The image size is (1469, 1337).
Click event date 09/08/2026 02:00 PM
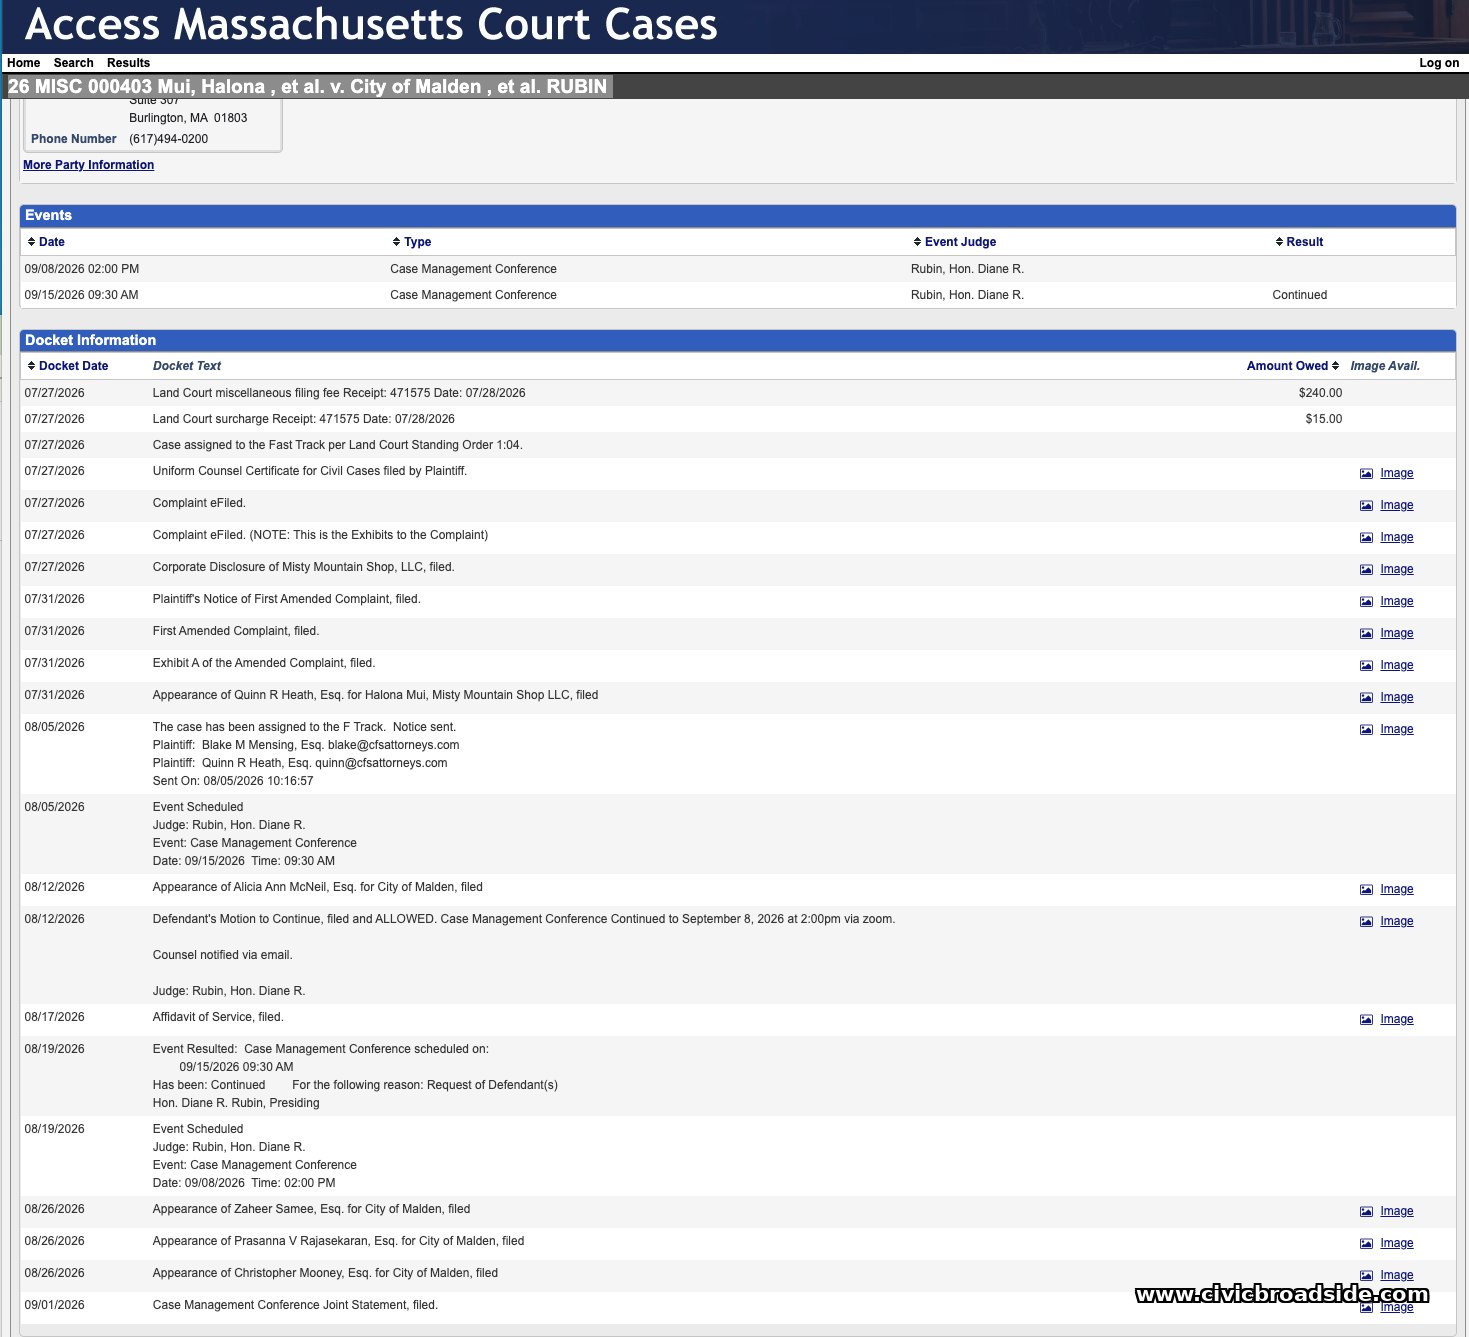coord(82,269)
